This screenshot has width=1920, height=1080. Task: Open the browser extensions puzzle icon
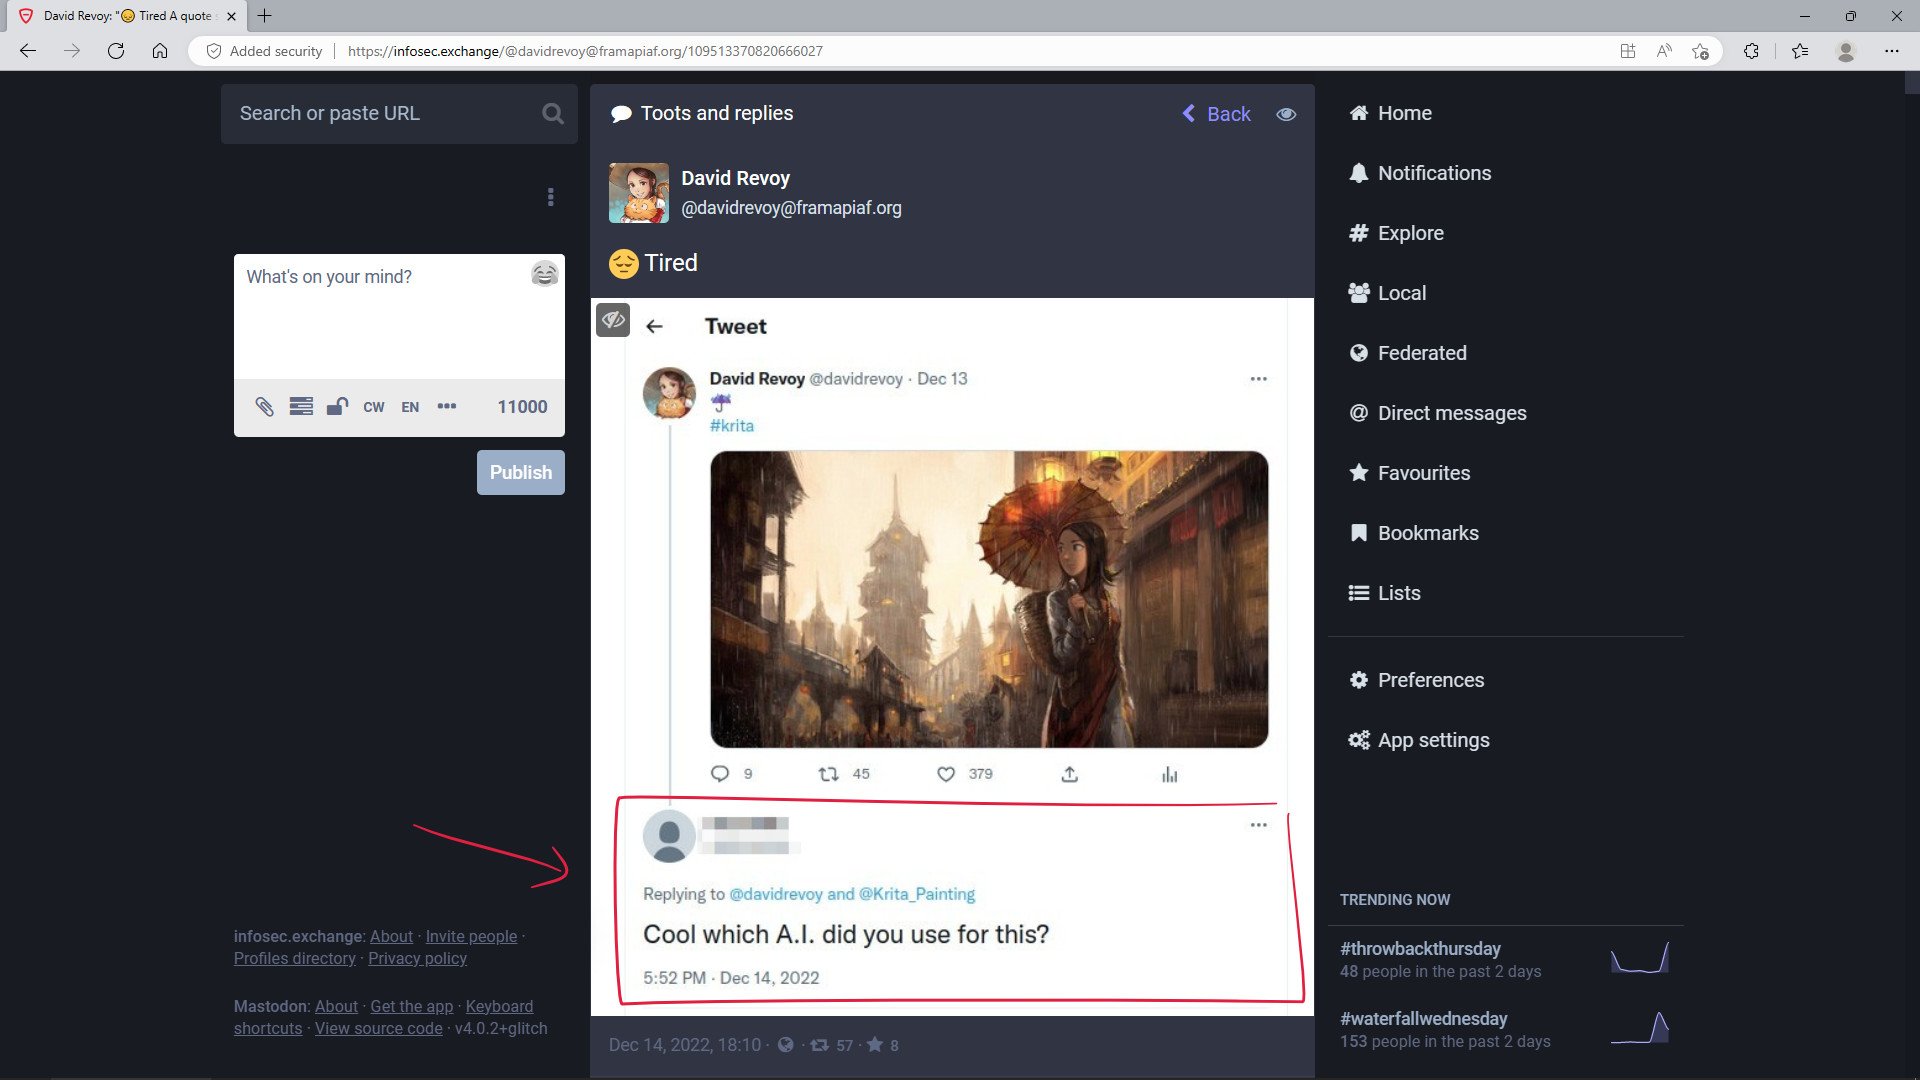tap(1751, 51)
